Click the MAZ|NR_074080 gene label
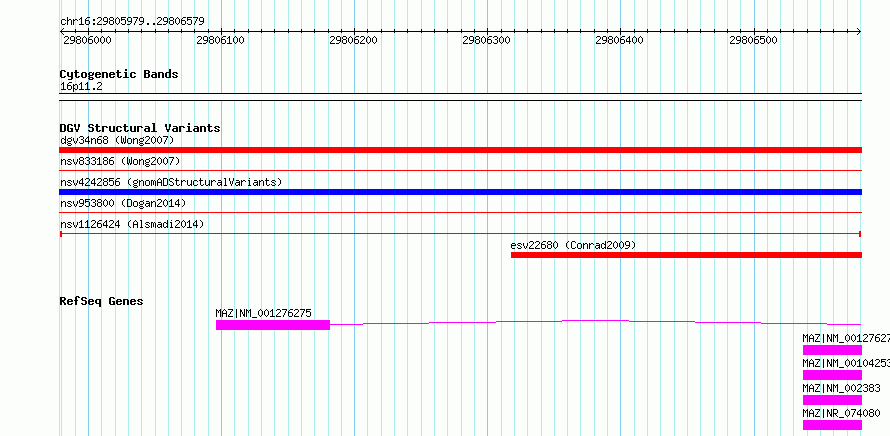This screenshot has width=890, height=436. tap(841, 413)
